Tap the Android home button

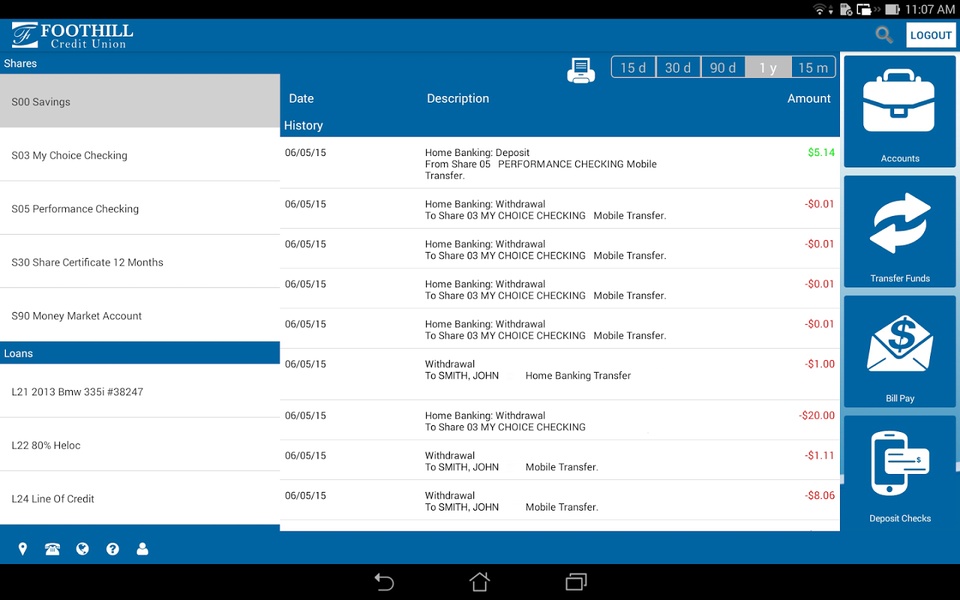click(x=479, y=581)
